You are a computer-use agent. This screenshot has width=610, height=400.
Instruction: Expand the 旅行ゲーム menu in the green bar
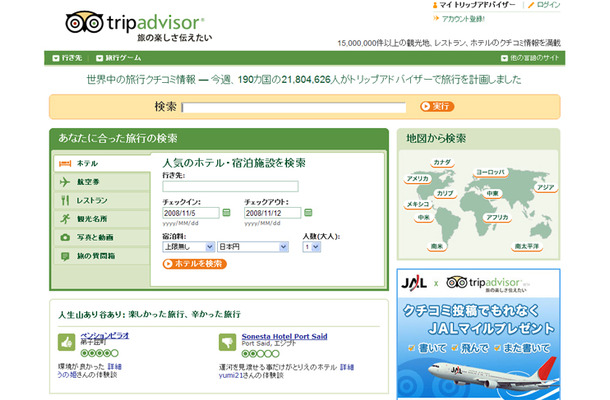pyautogui.click(x=119, y=58)
